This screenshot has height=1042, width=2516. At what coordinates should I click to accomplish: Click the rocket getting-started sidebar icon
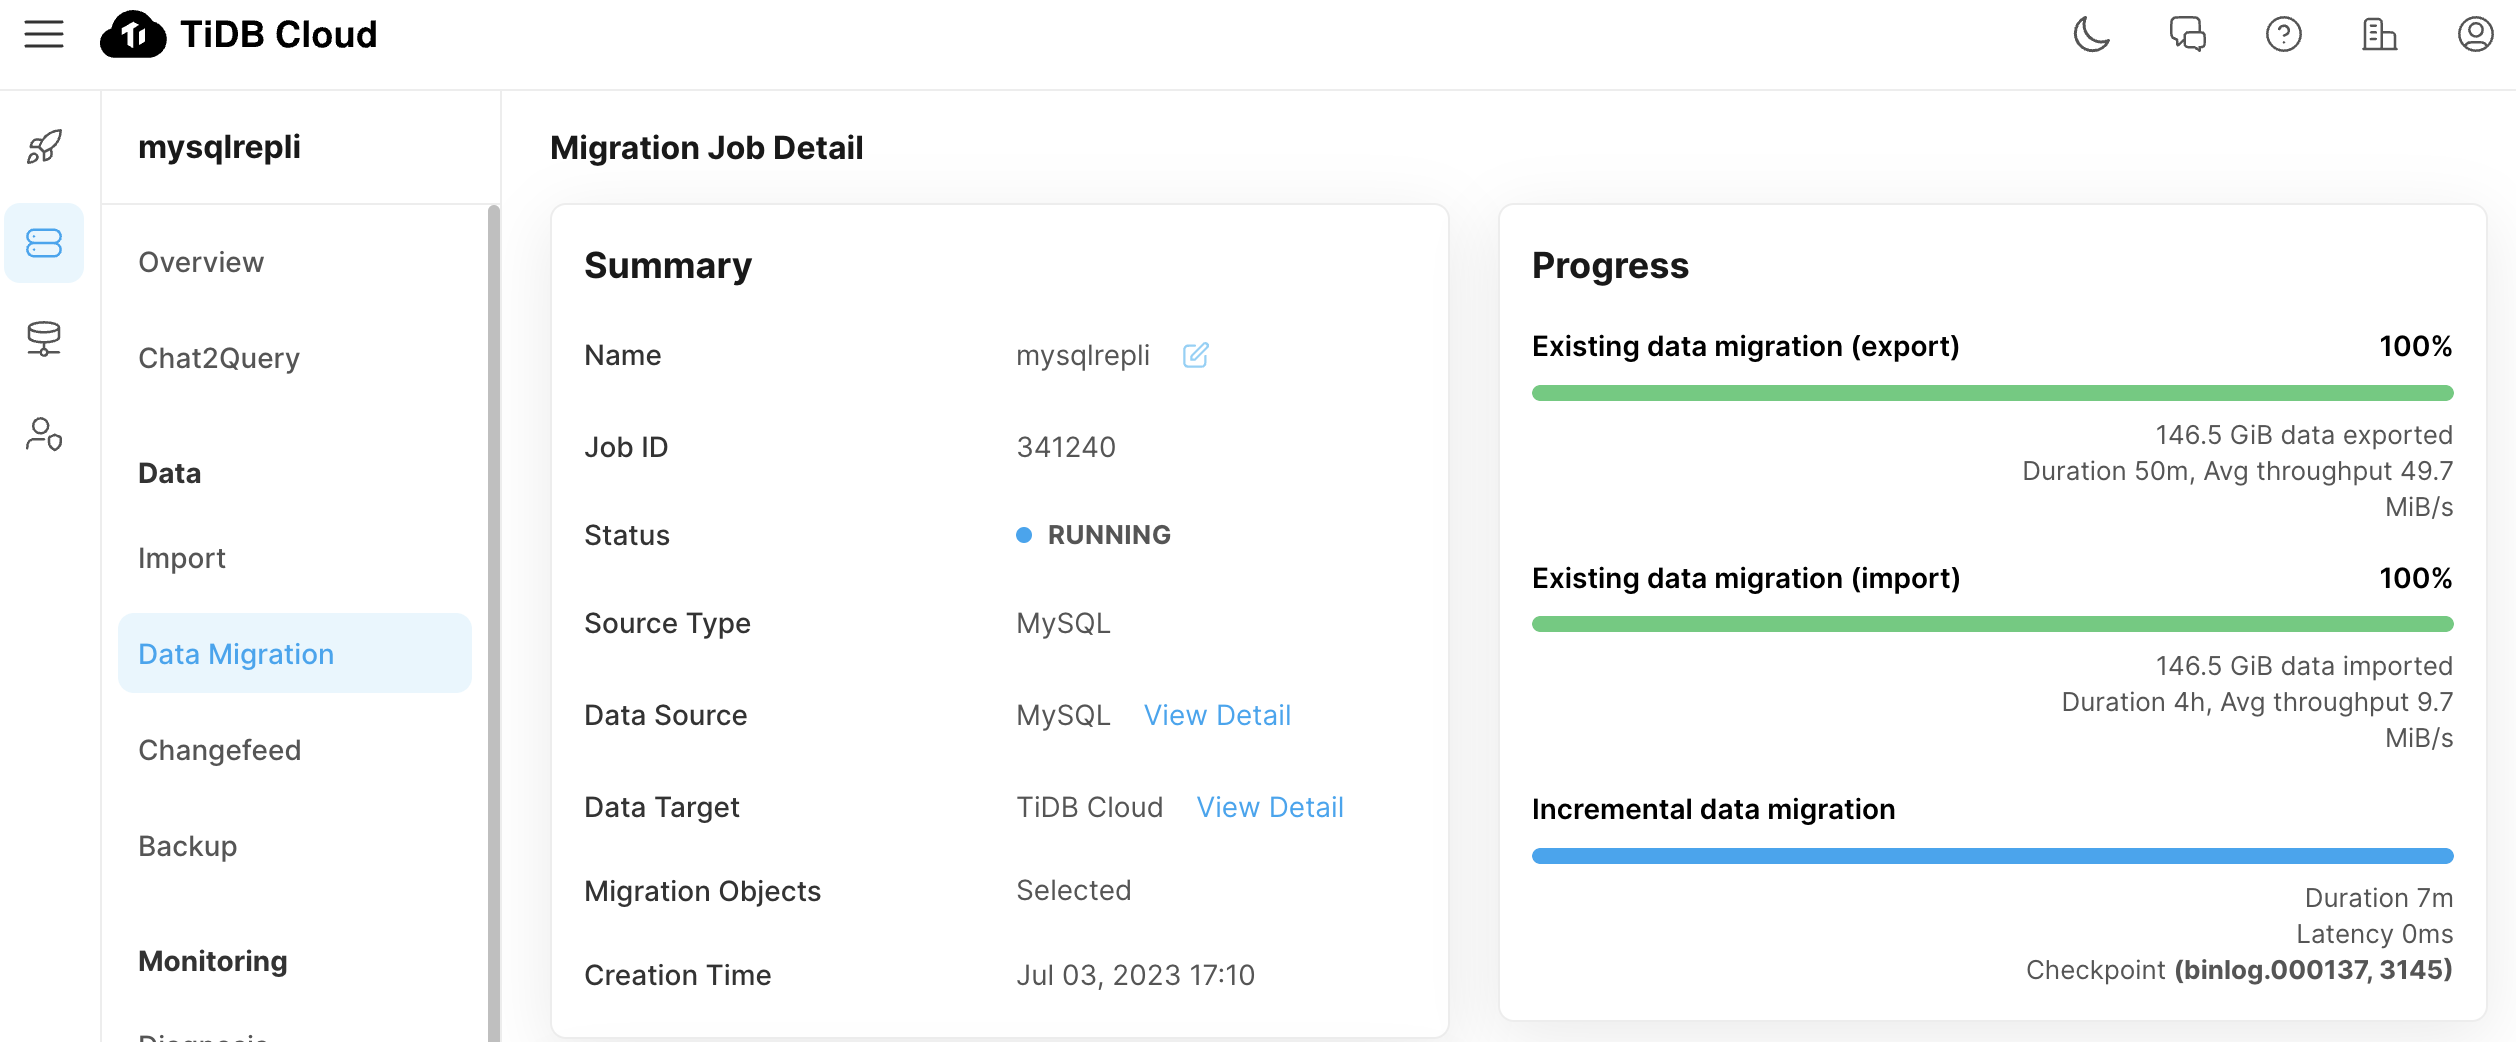(x=44, y=147)
